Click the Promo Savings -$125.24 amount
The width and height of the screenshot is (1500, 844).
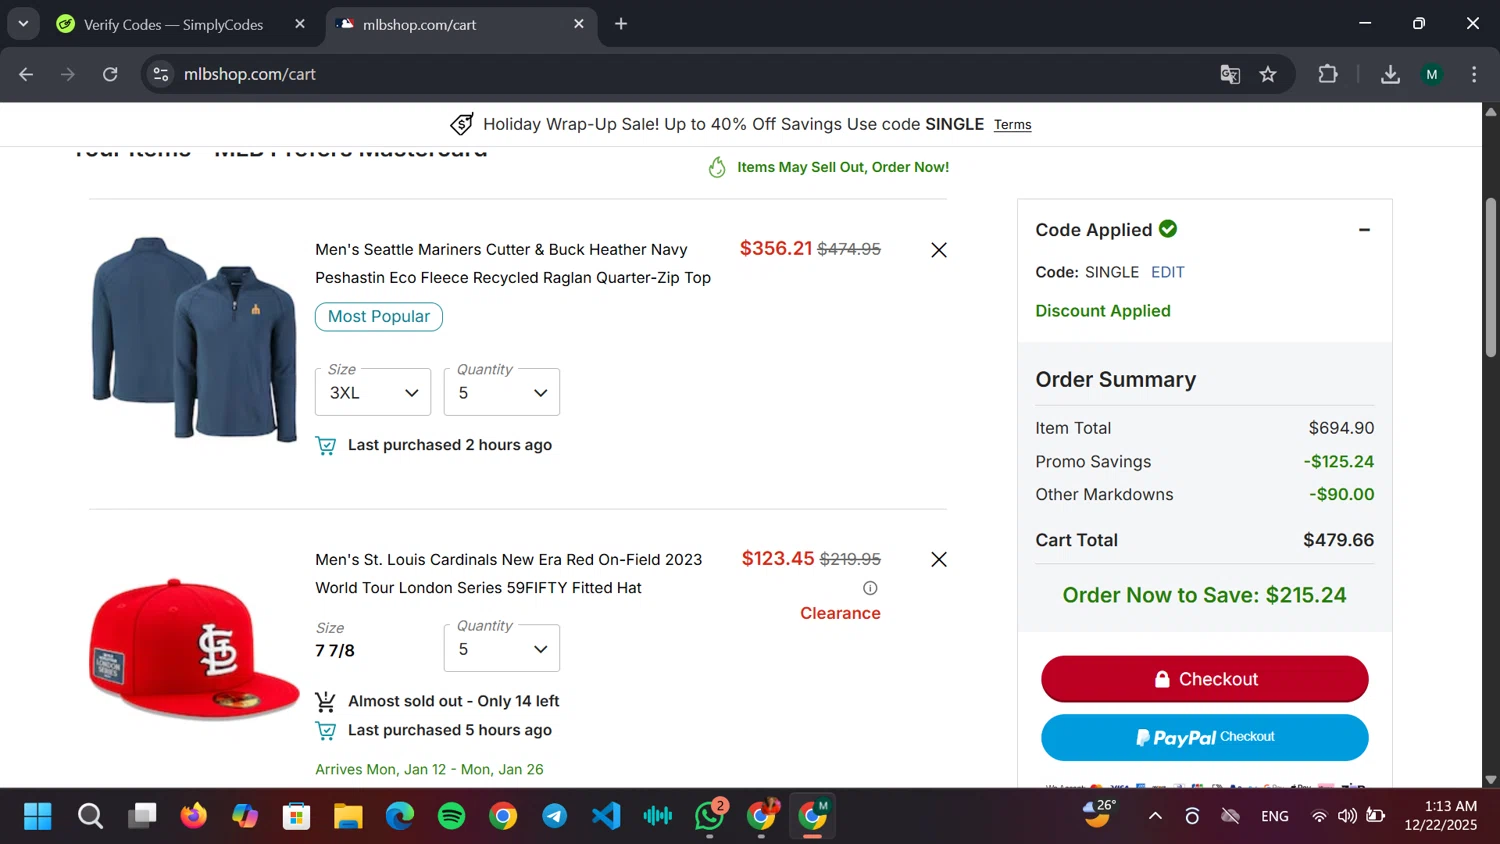pos(1338,462)
